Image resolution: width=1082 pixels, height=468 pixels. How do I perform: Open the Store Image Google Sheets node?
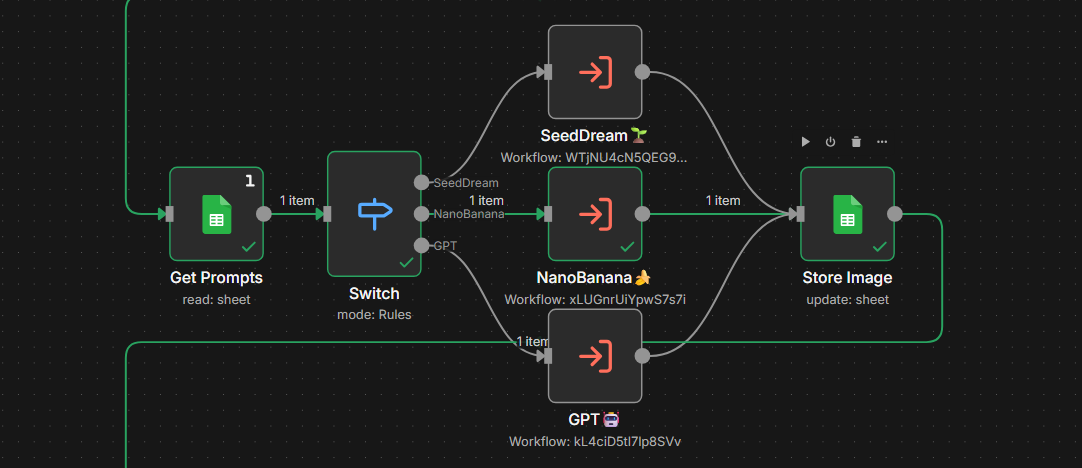coord(847,214)
